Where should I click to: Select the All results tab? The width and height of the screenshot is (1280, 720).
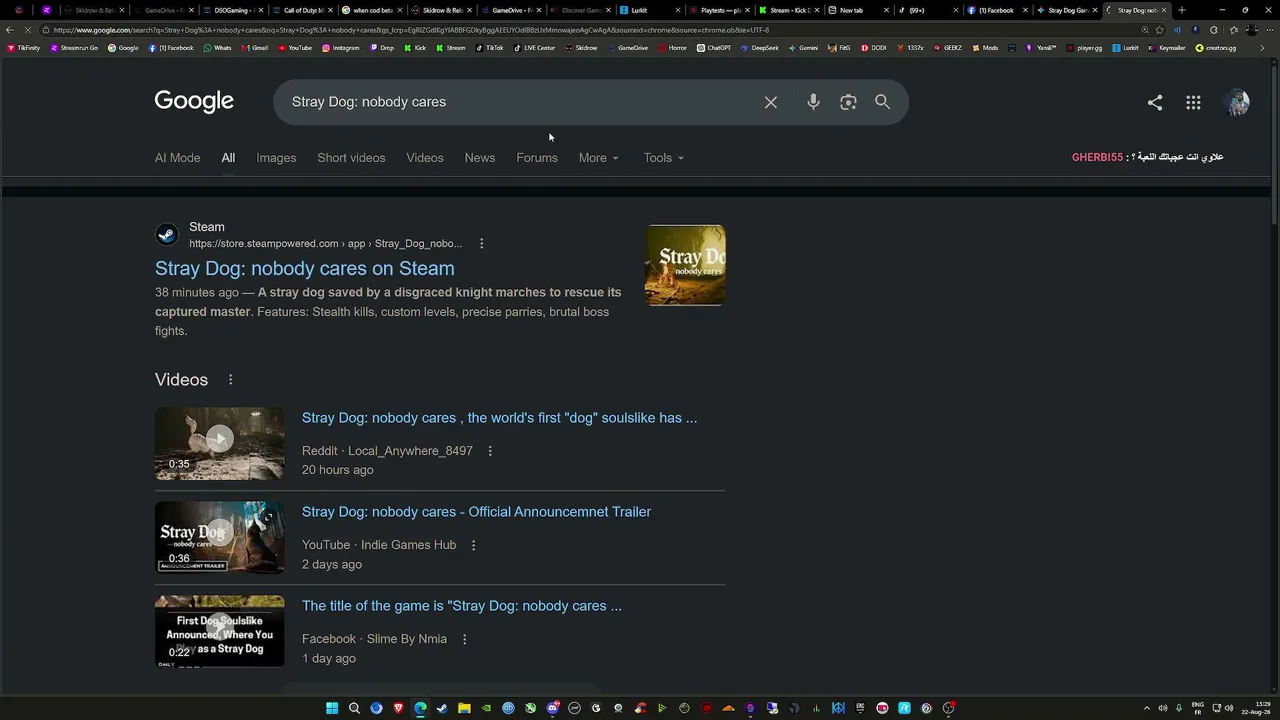pyautogui.click(x=228, y=158)
